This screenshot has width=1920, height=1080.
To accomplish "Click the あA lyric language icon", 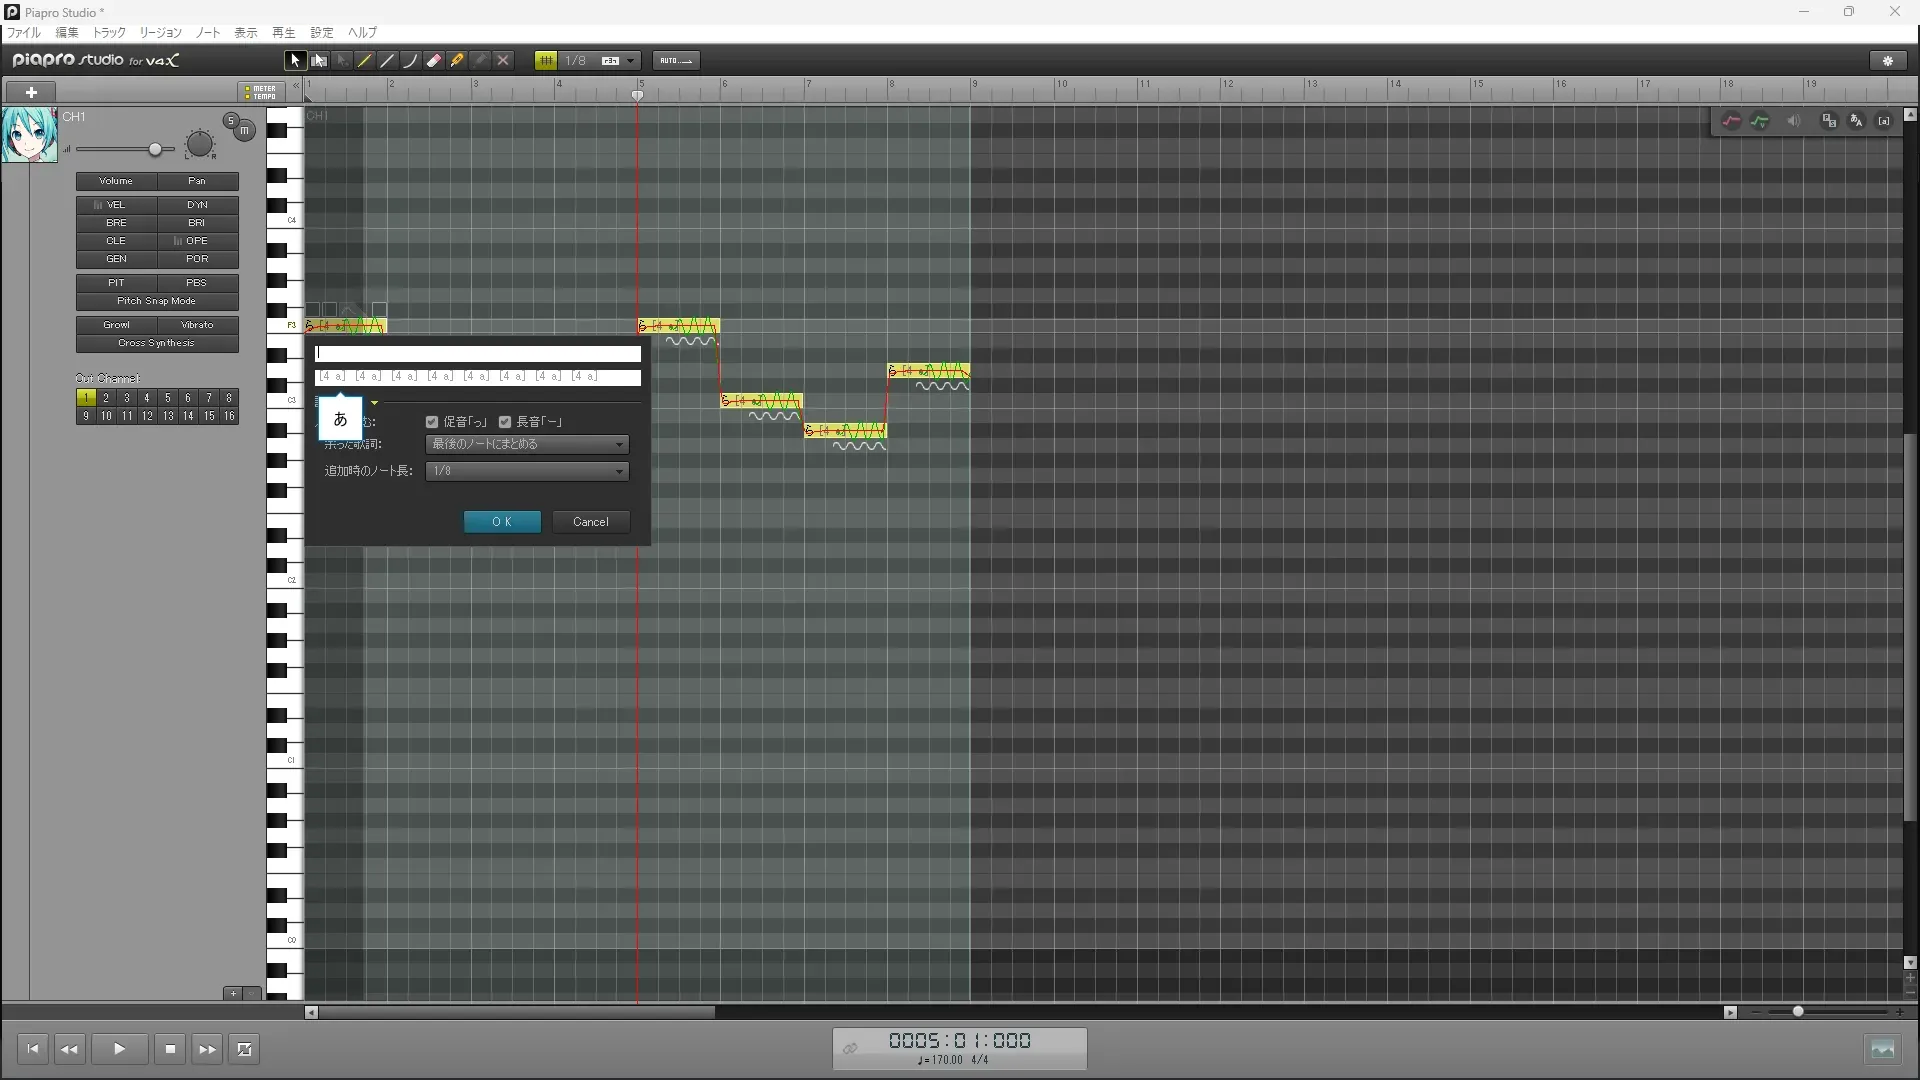I will coord(1856,121).
